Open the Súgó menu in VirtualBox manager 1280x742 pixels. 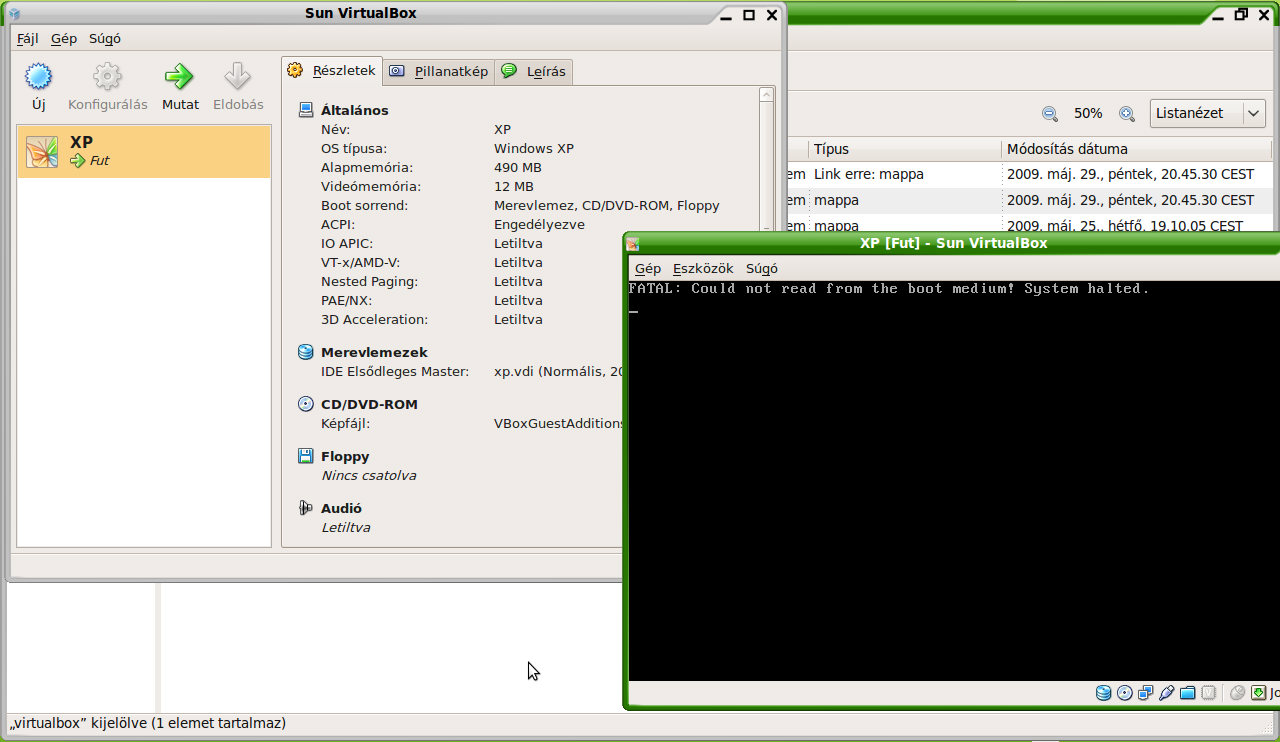pyautogui.click(x=105, y=39)
